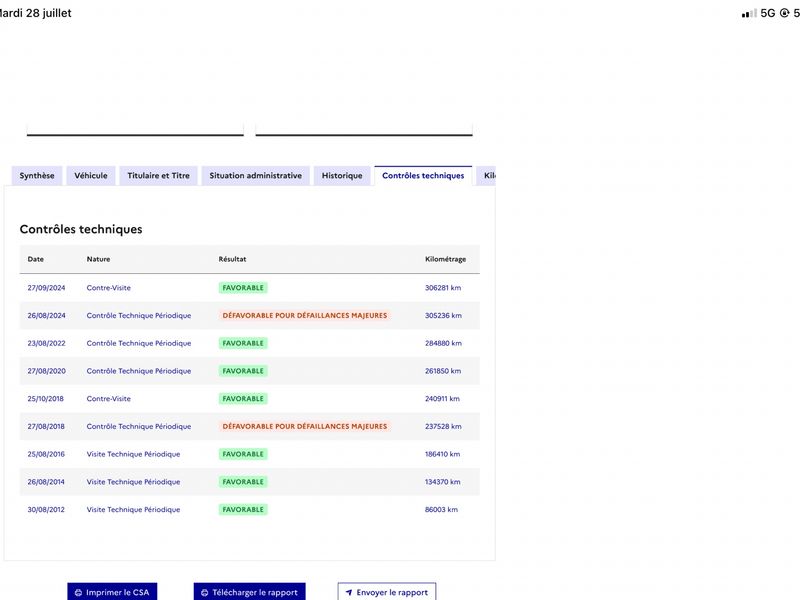Click the send arrow icon in Envoyer le rapport
The height and width of the screenshot is (600, 800).
coord(349,593)
